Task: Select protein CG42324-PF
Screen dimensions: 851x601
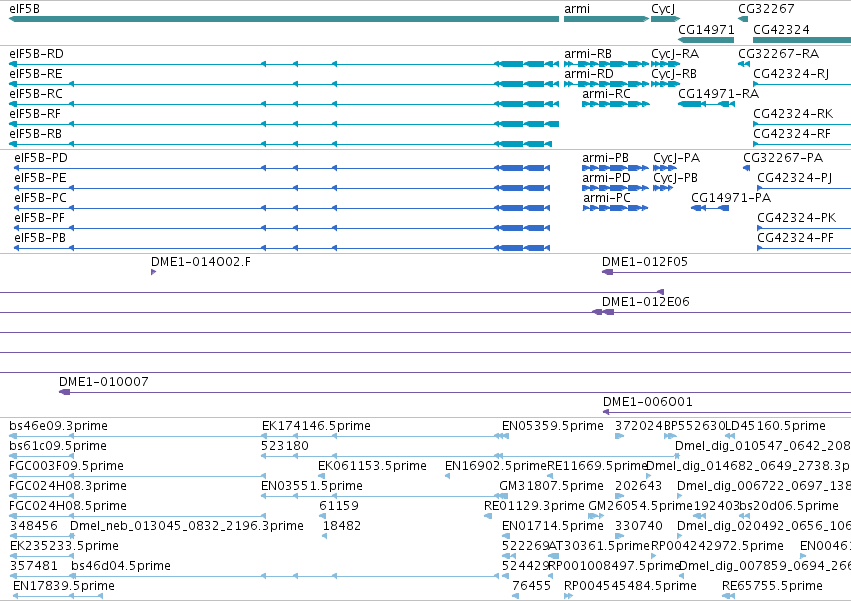Action: (x=804, y=248)
